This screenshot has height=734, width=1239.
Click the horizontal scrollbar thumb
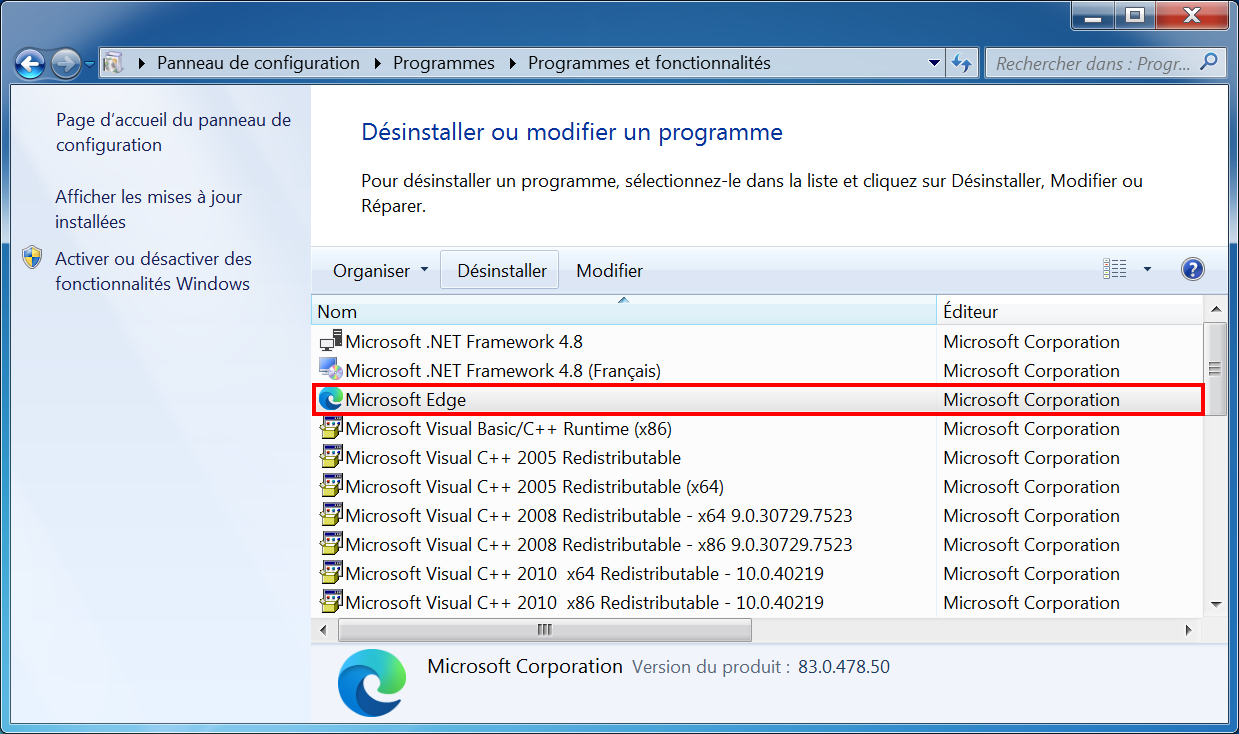pyautogui.click(x=544, y=630)
